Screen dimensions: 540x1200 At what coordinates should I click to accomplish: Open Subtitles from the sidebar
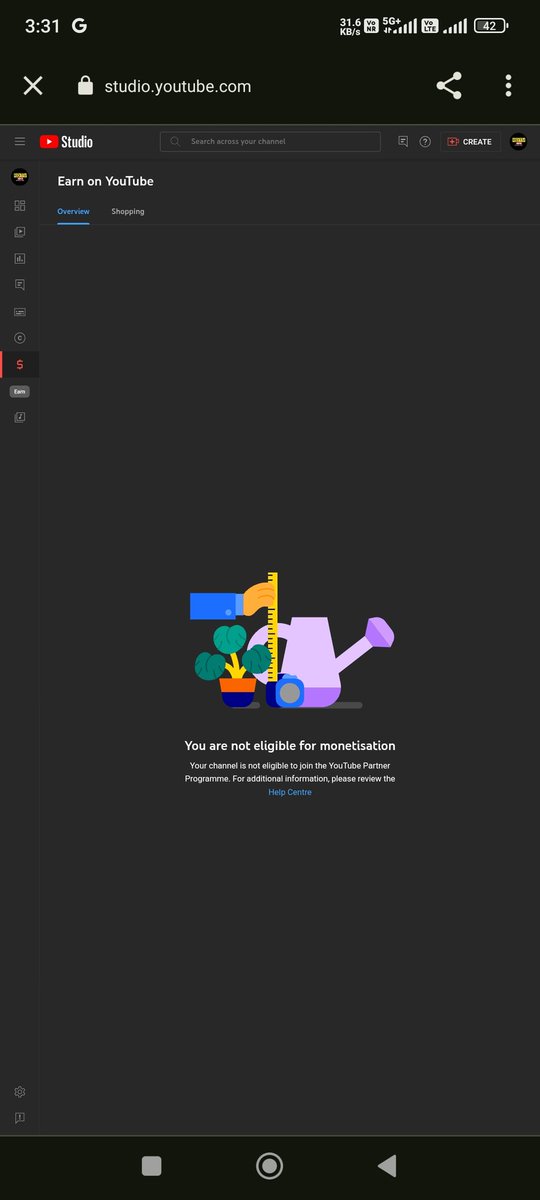tap(19, 312)
